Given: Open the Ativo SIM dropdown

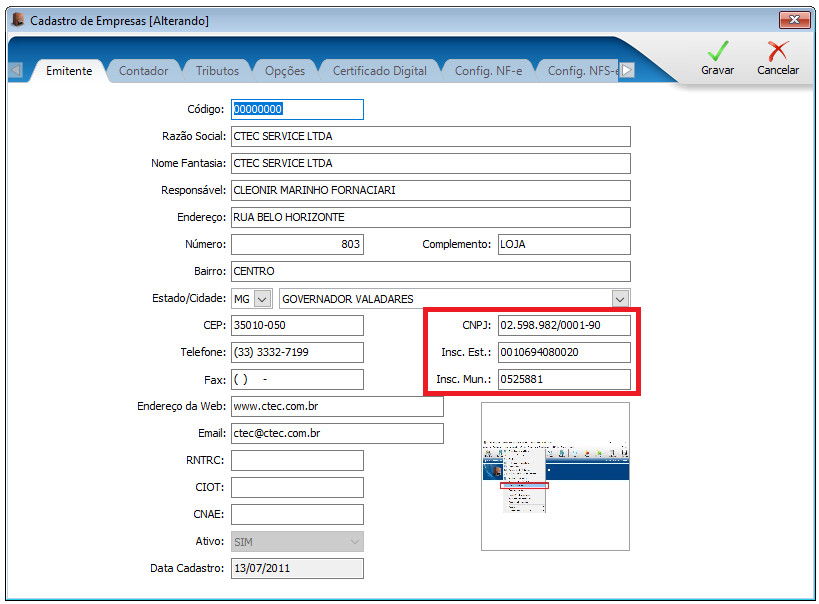Looking at the screenshot, I should pos(297,541).
